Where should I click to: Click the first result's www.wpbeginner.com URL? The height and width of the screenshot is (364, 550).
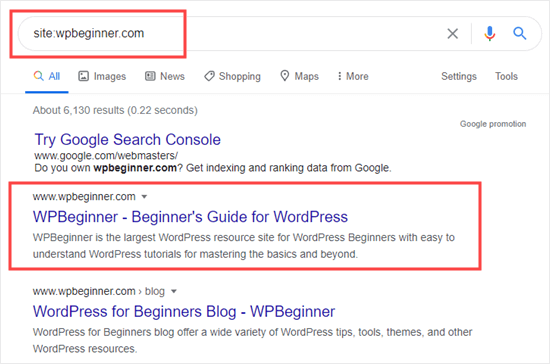click(84, 196)
